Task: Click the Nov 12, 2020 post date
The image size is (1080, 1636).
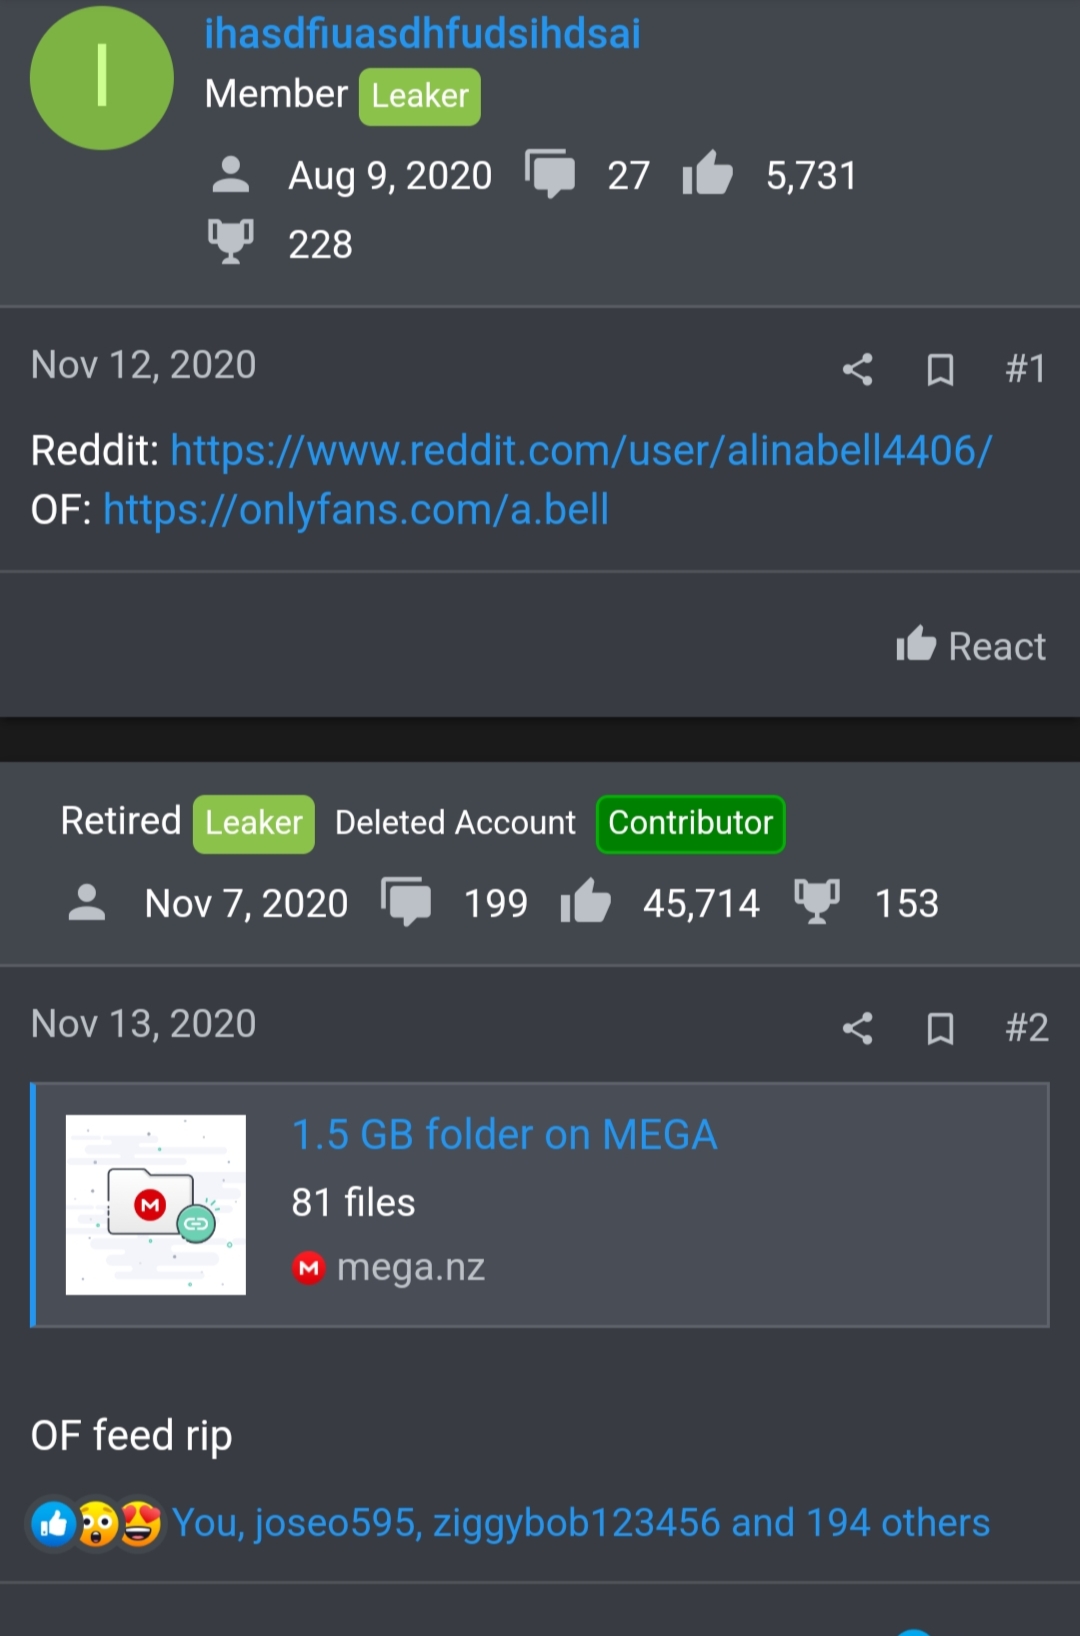Action: pyautogui.click(x=144, y=365)
